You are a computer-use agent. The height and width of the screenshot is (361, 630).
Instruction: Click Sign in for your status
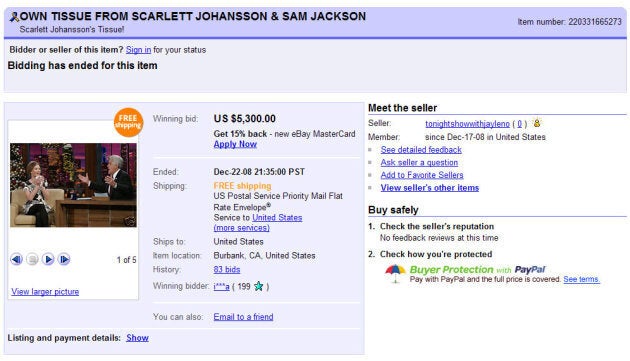[138, 50]
